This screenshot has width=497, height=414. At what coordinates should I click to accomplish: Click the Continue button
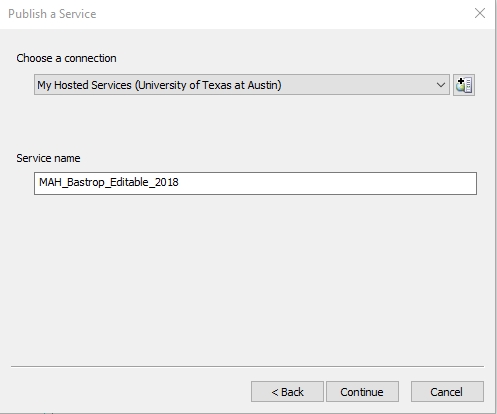click(x=362, y=392)
